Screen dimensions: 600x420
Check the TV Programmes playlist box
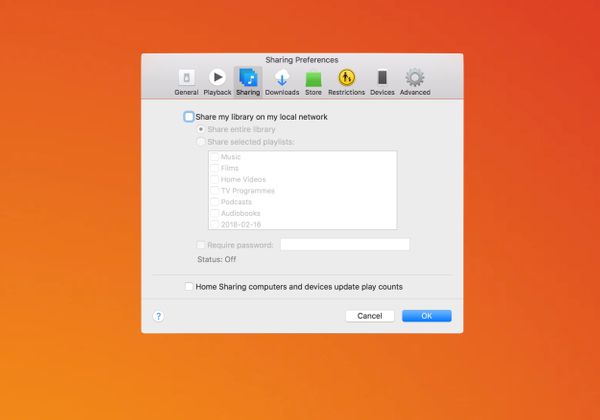[x=214, y=191]
